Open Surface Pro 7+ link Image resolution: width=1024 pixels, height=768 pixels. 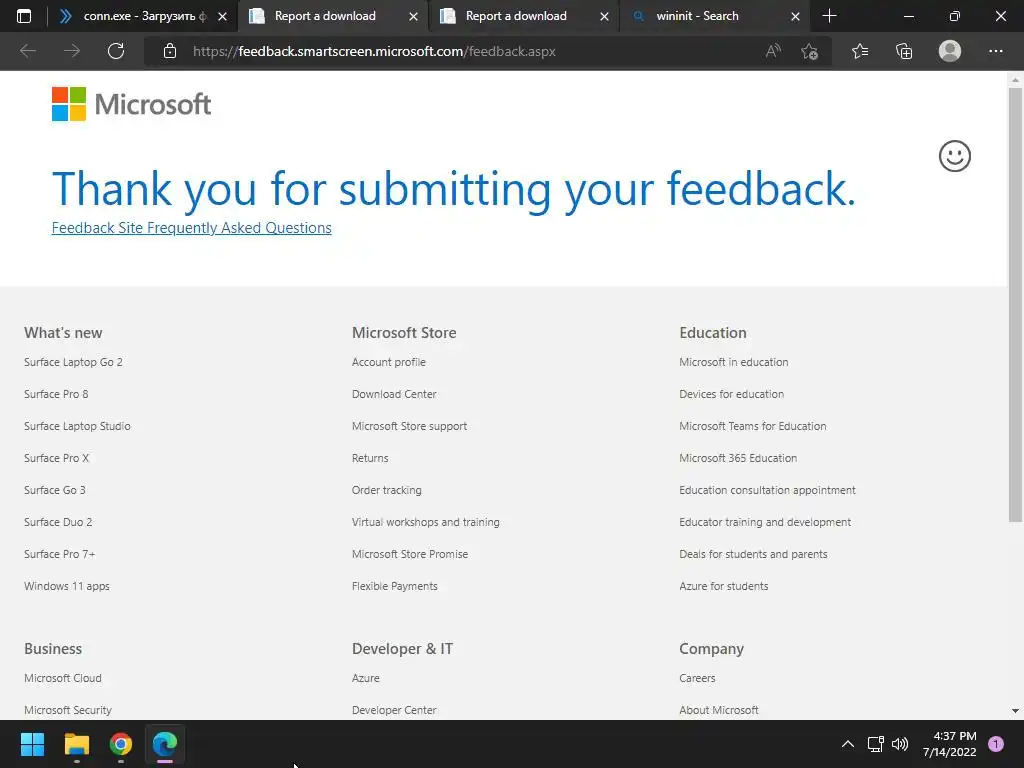(59, 554)
